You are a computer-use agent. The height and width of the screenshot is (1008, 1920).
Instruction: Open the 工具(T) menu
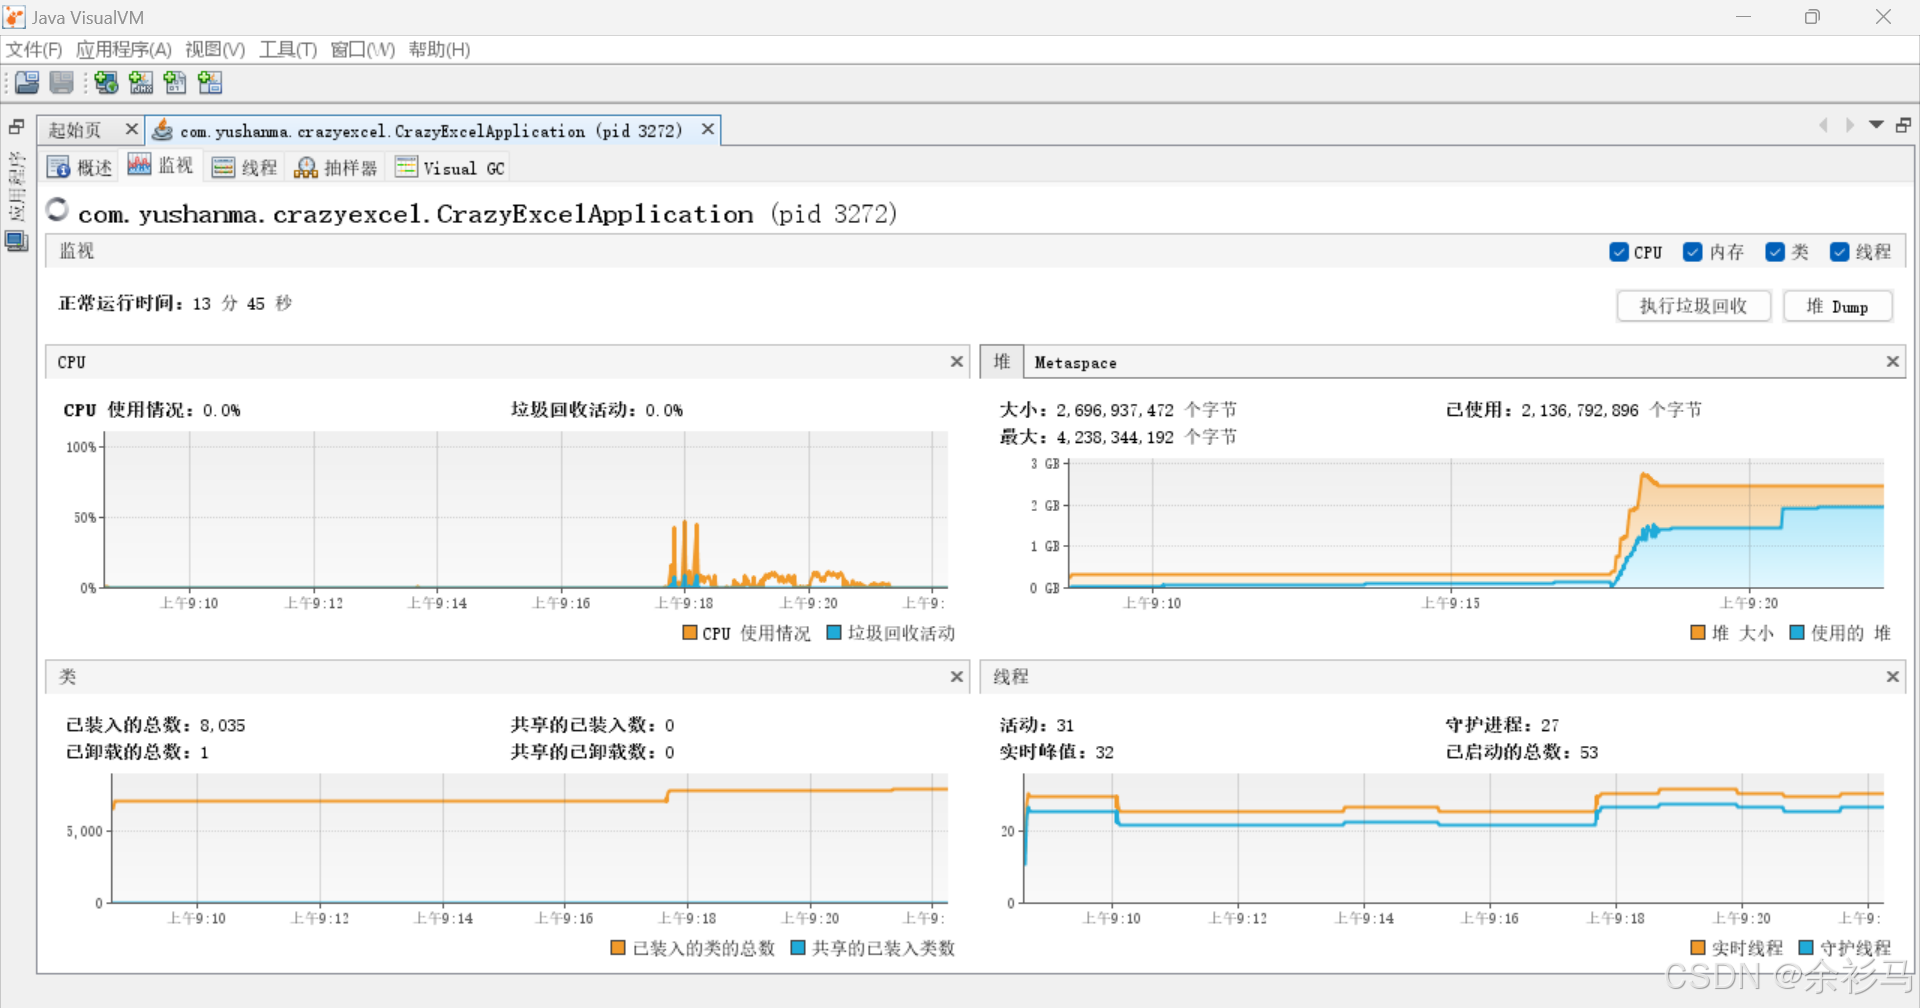288,49
